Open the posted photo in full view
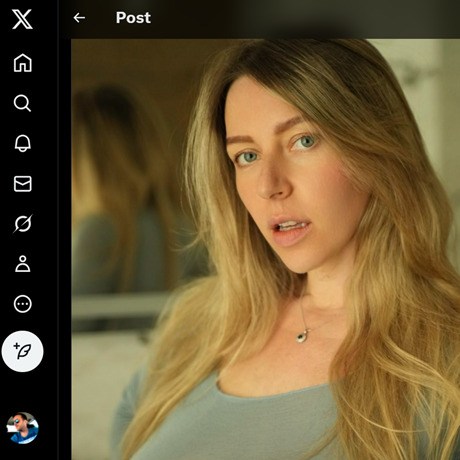This screenshot has width=460, height=460. coord(266,249)
